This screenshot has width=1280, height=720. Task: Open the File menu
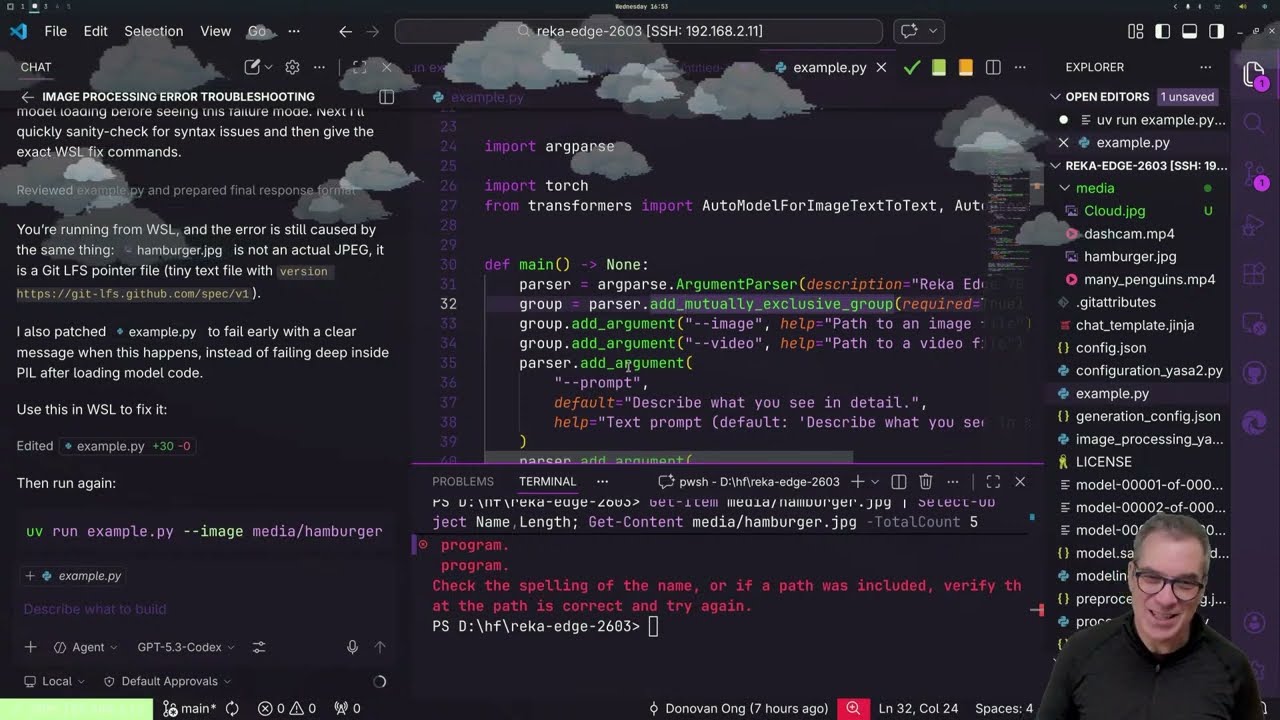(x=56, y=31)
